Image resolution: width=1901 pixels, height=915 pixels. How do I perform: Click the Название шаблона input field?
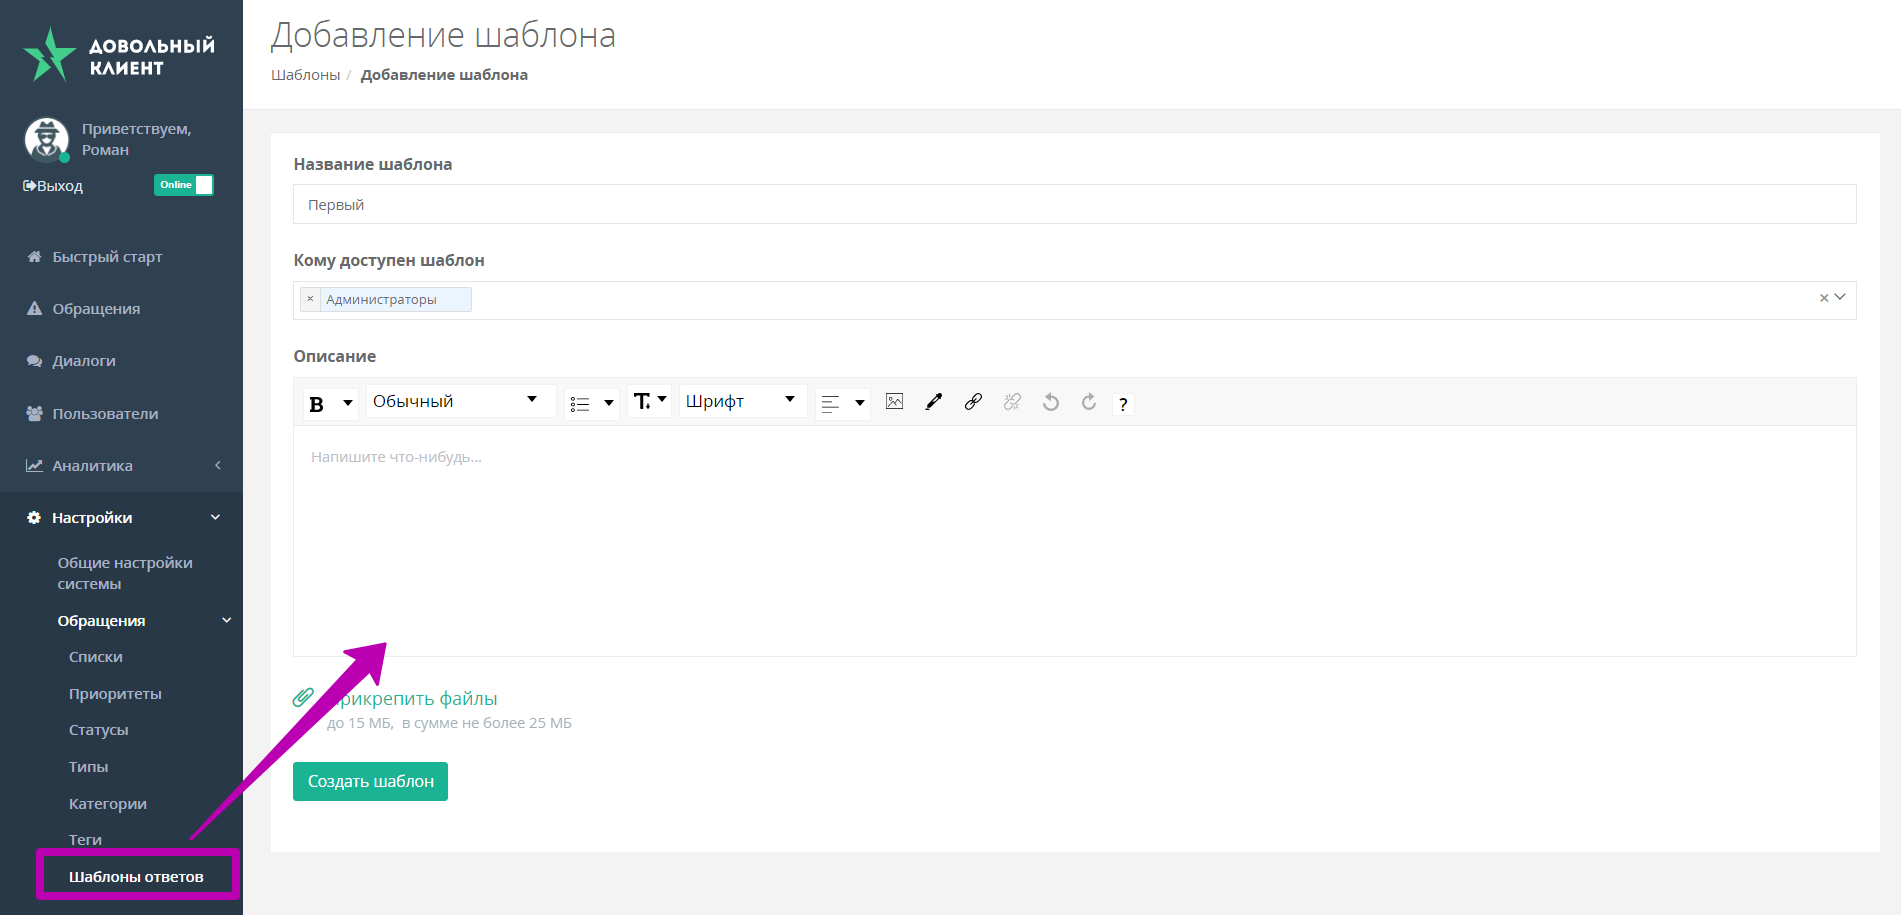click(x=1074, y=205)
